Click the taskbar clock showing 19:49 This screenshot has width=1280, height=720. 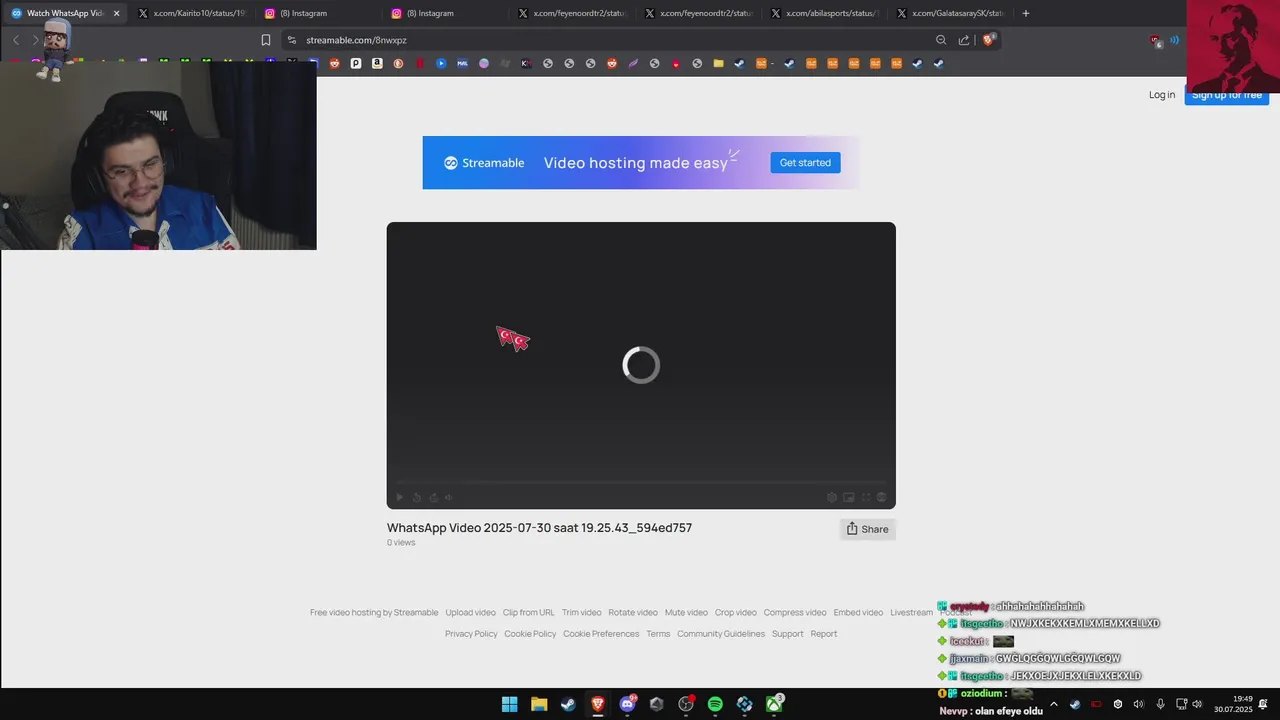tap(1233, 704)
